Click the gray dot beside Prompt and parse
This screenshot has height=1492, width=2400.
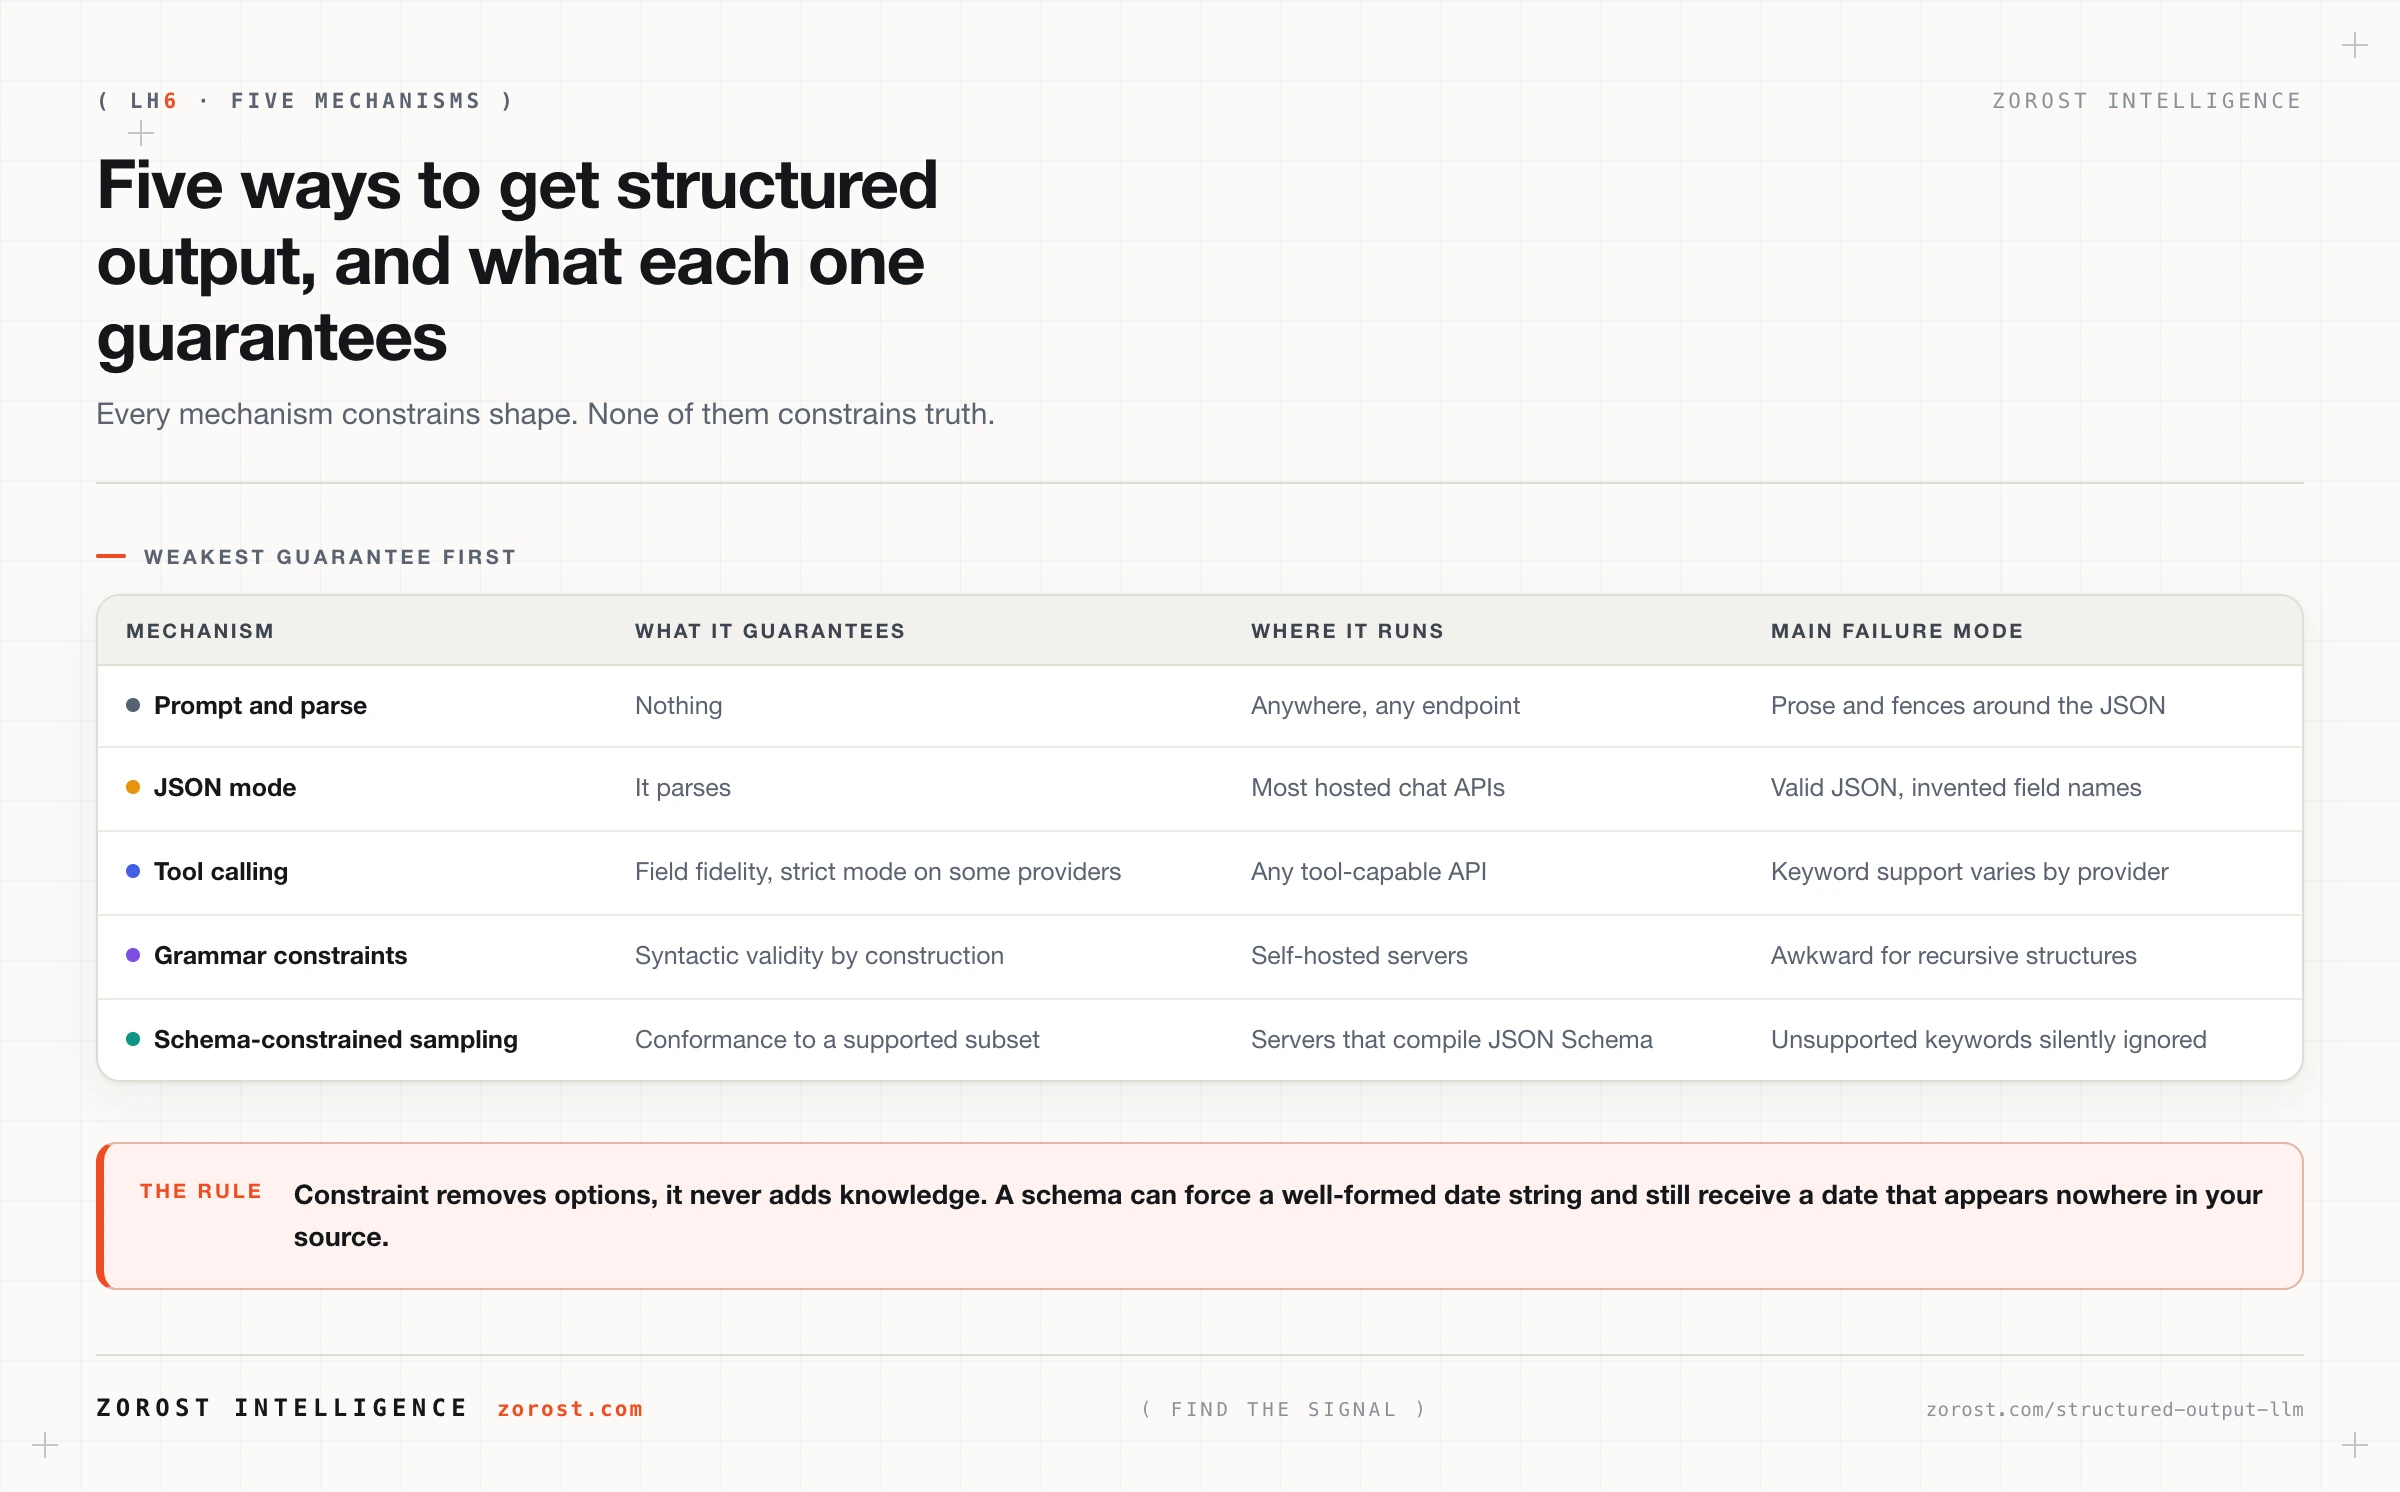(133, 705)
